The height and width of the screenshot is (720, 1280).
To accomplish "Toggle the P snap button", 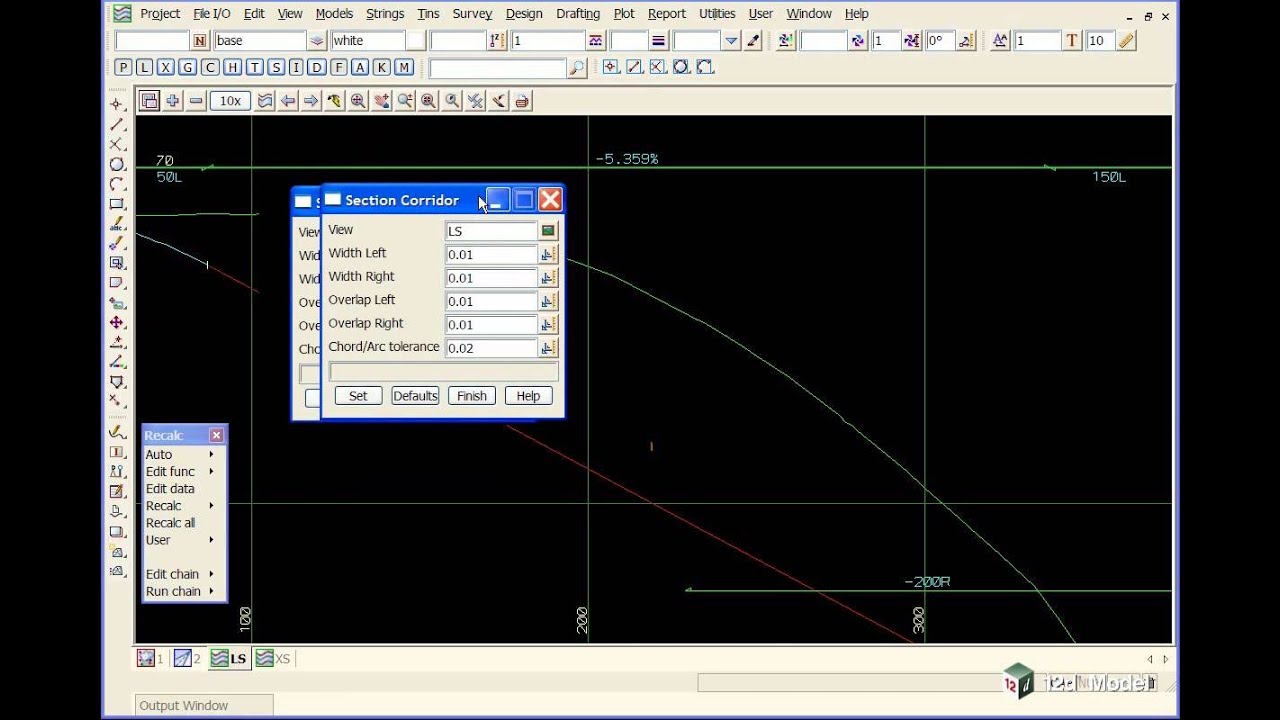I will [x=123, y=67].
